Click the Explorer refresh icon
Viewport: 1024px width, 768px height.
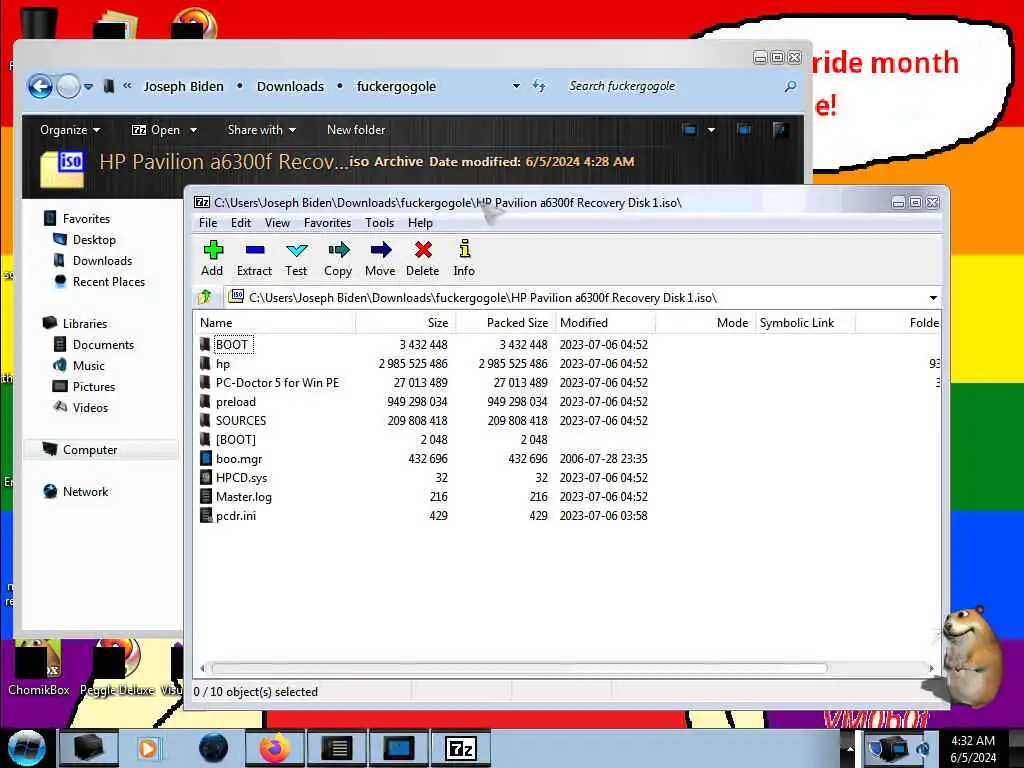point(539,86)
